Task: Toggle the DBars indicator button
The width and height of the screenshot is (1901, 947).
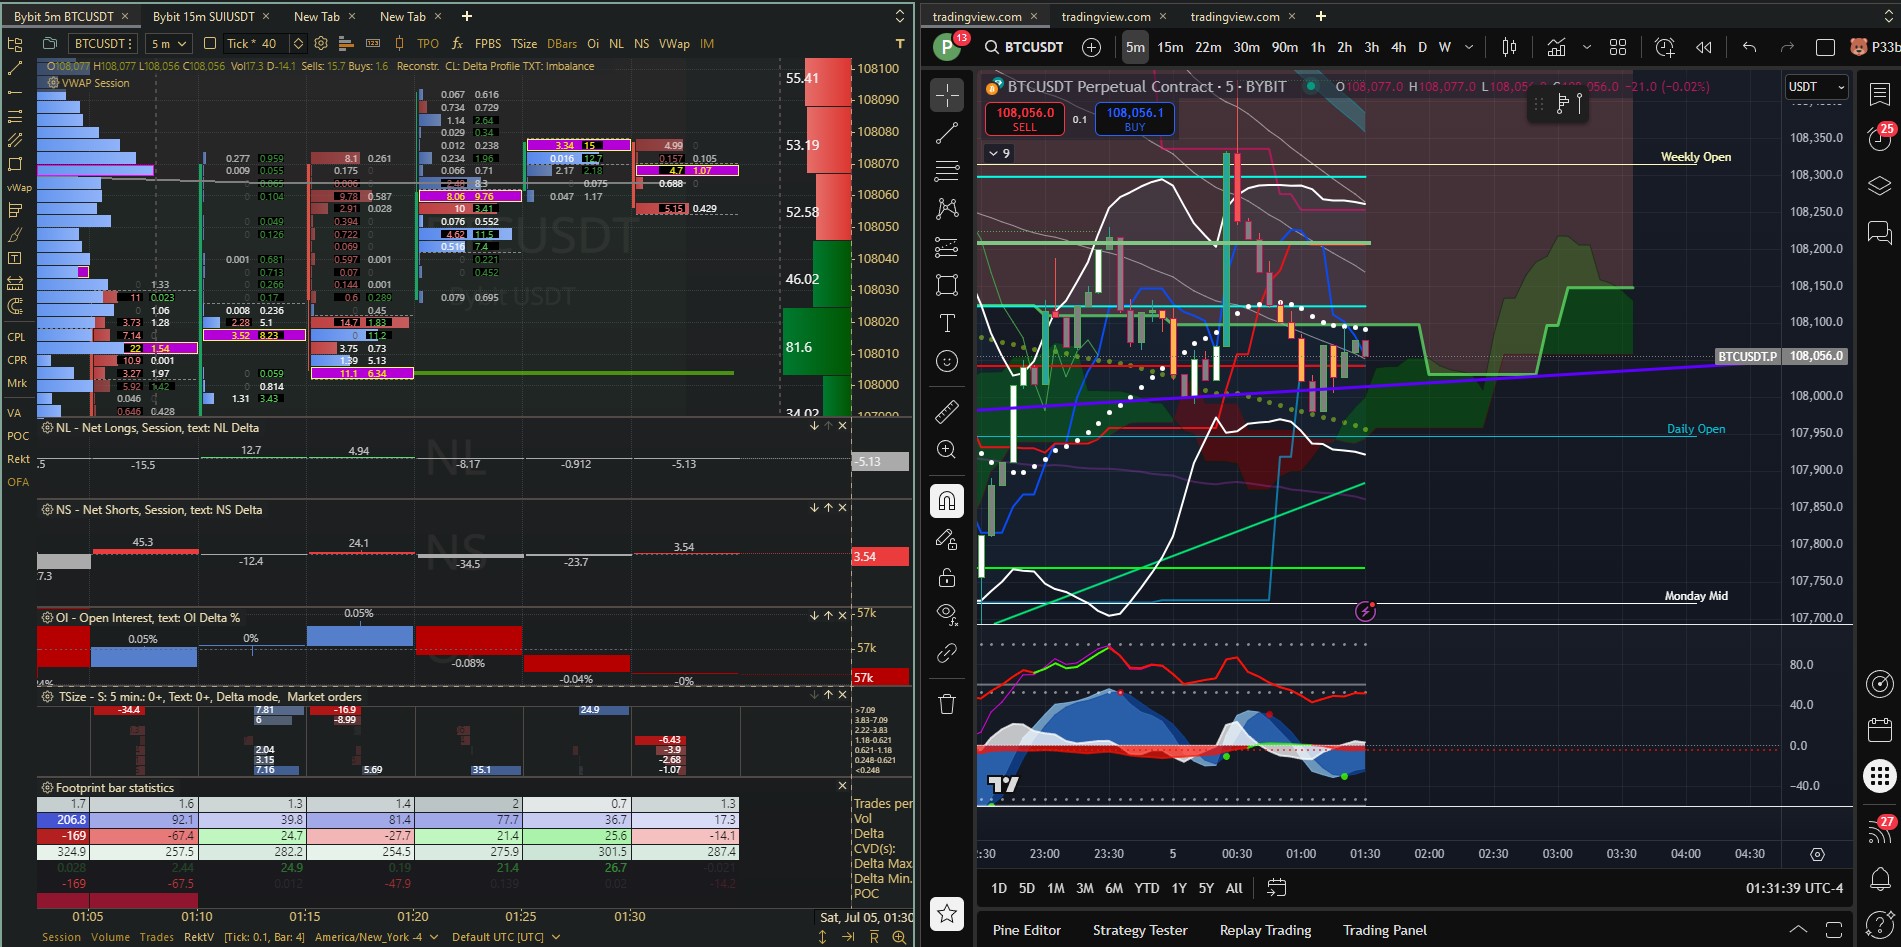Action: 562,44
